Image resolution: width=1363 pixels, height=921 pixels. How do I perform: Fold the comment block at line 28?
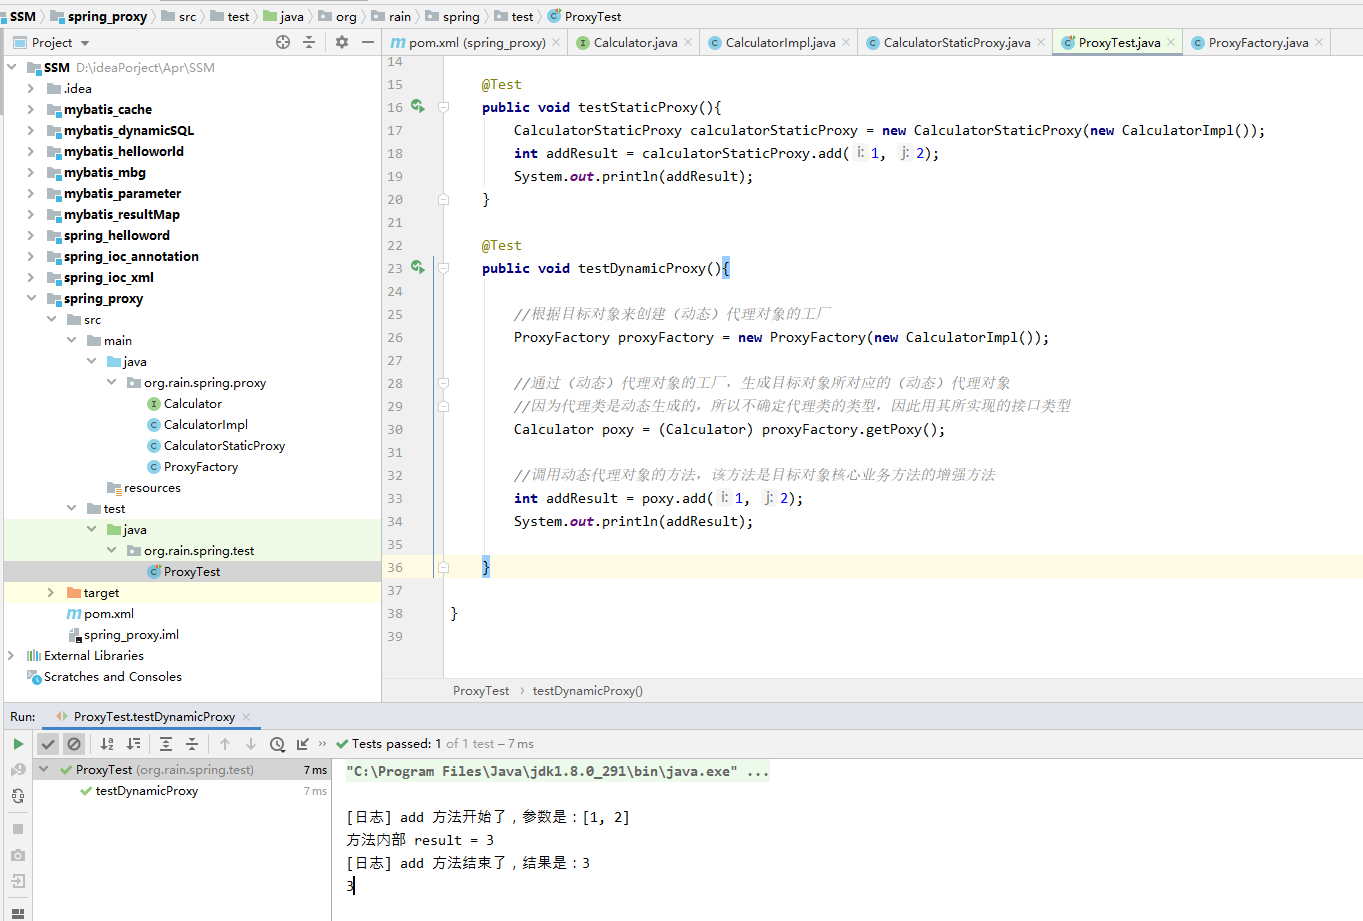click(443, 383)
